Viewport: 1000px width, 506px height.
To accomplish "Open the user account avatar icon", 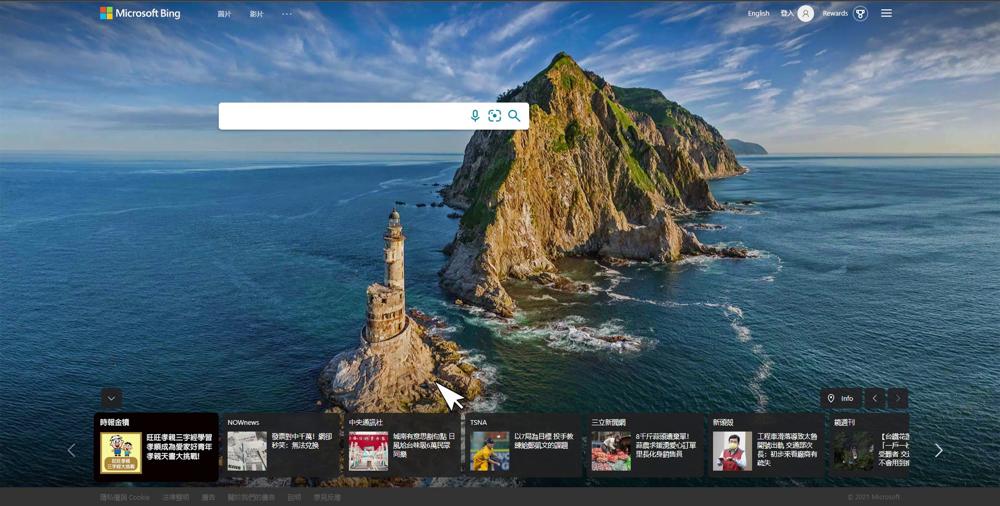I will (x=806, y=14).
